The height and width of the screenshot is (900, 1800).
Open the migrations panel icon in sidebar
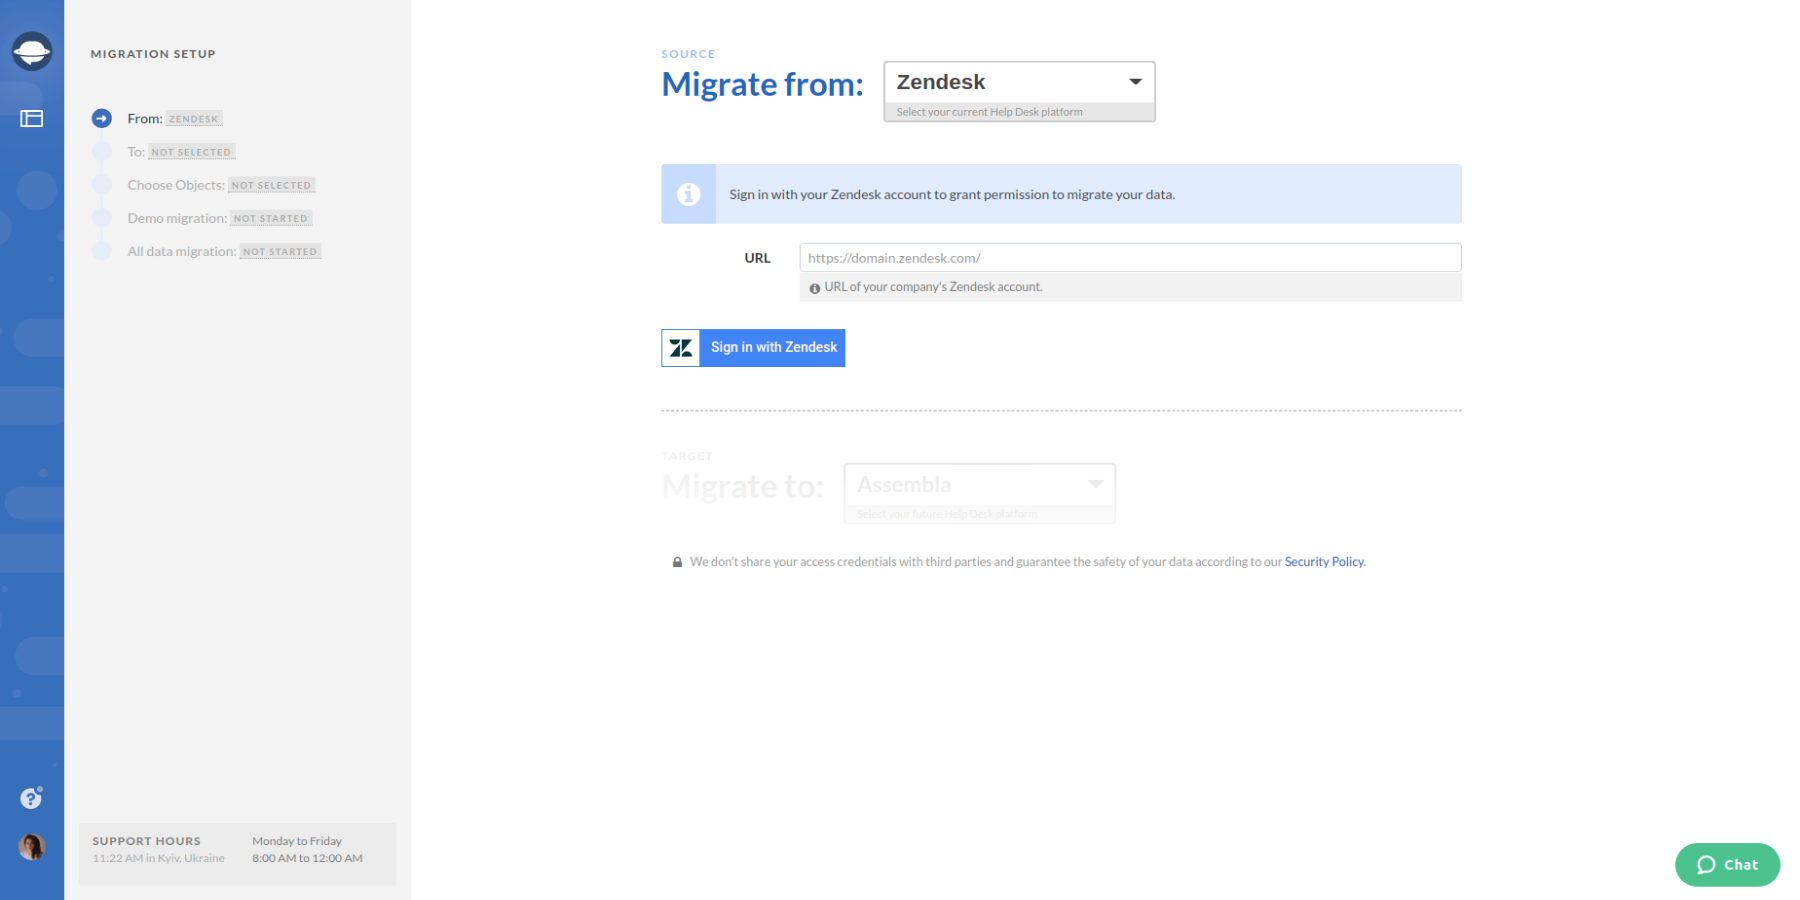coord(32,117)
